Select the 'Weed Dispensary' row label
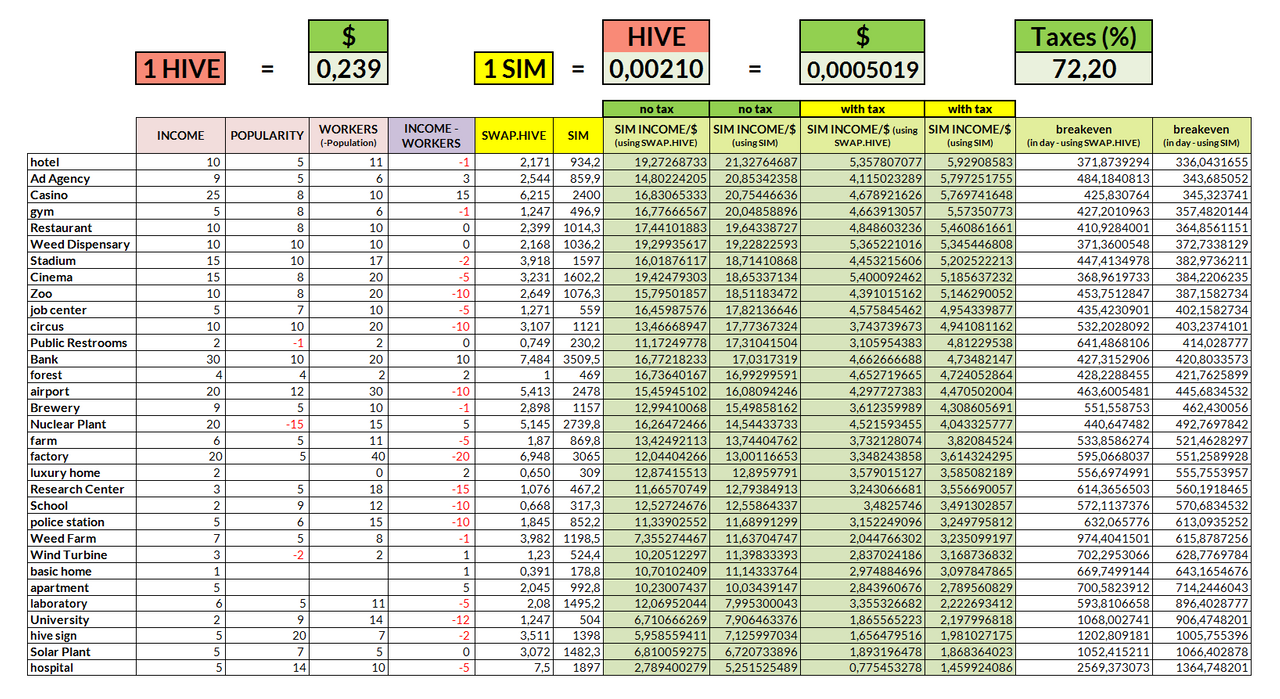Screen dimensions: 1280x699 click(82, 244)
